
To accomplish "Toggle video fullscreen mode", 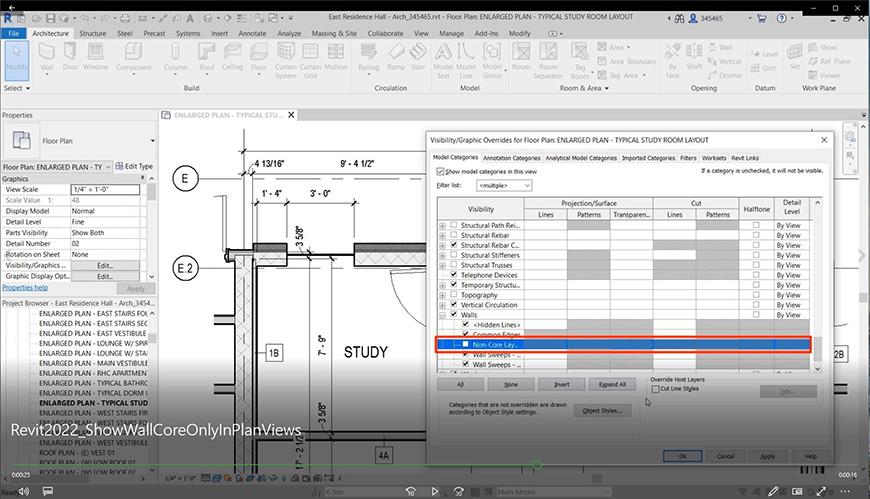I will coord(821,491).
